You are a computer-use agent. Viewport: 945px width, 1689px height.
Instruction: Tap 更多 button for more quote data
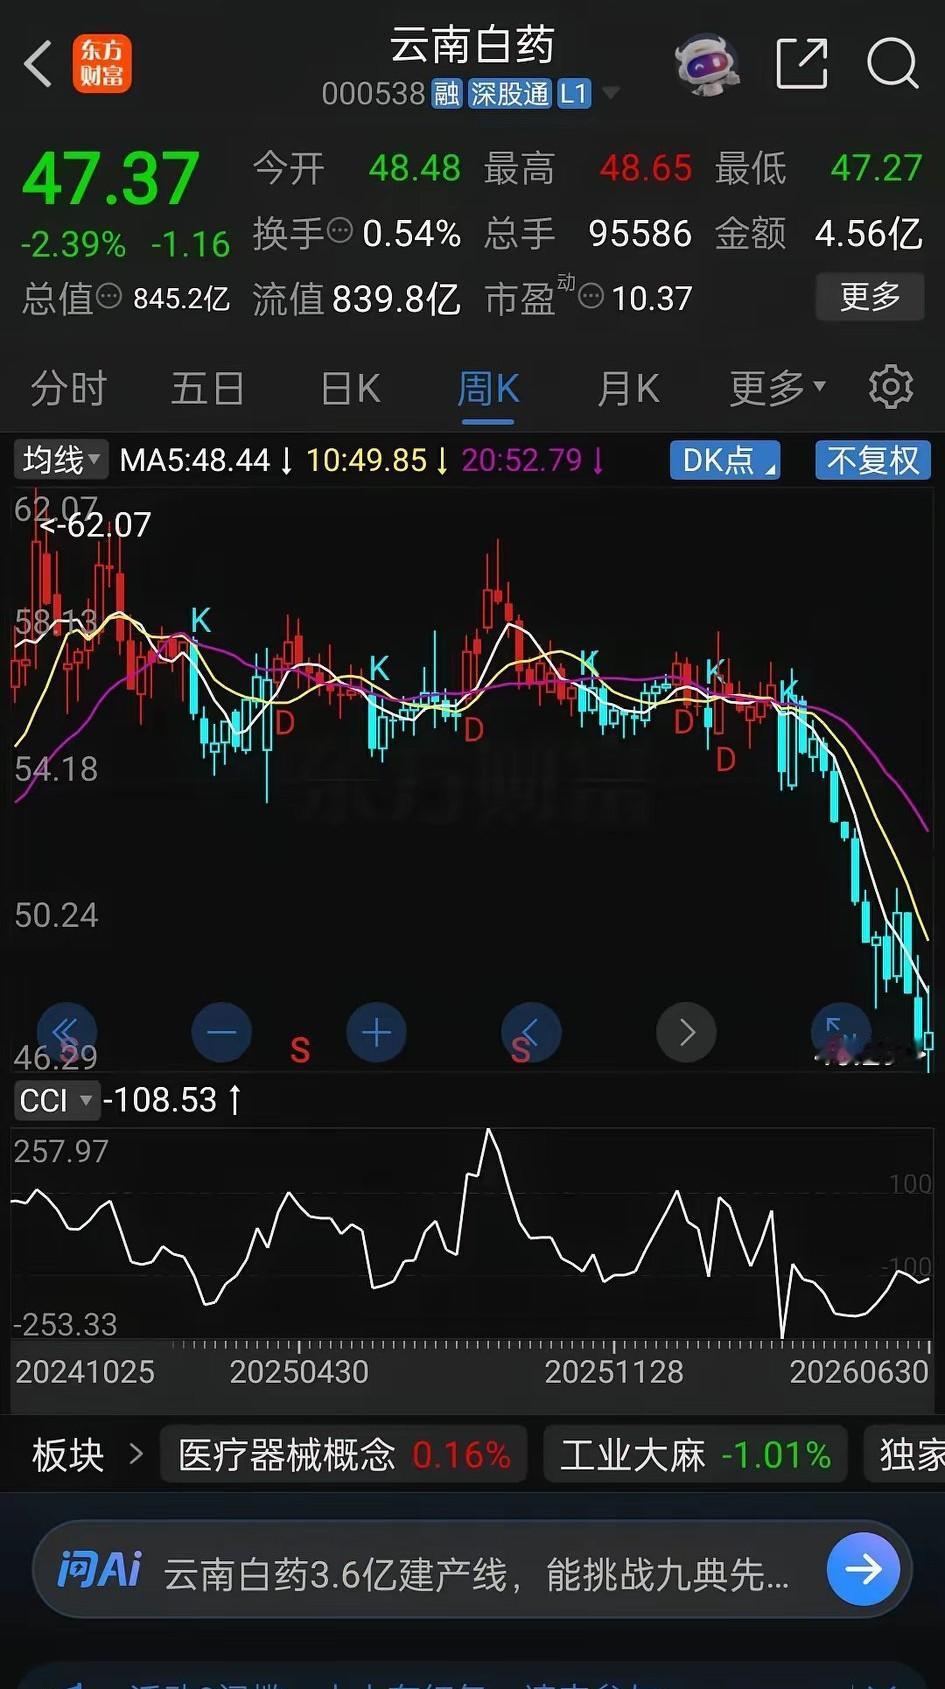click(x=870, y=296)
